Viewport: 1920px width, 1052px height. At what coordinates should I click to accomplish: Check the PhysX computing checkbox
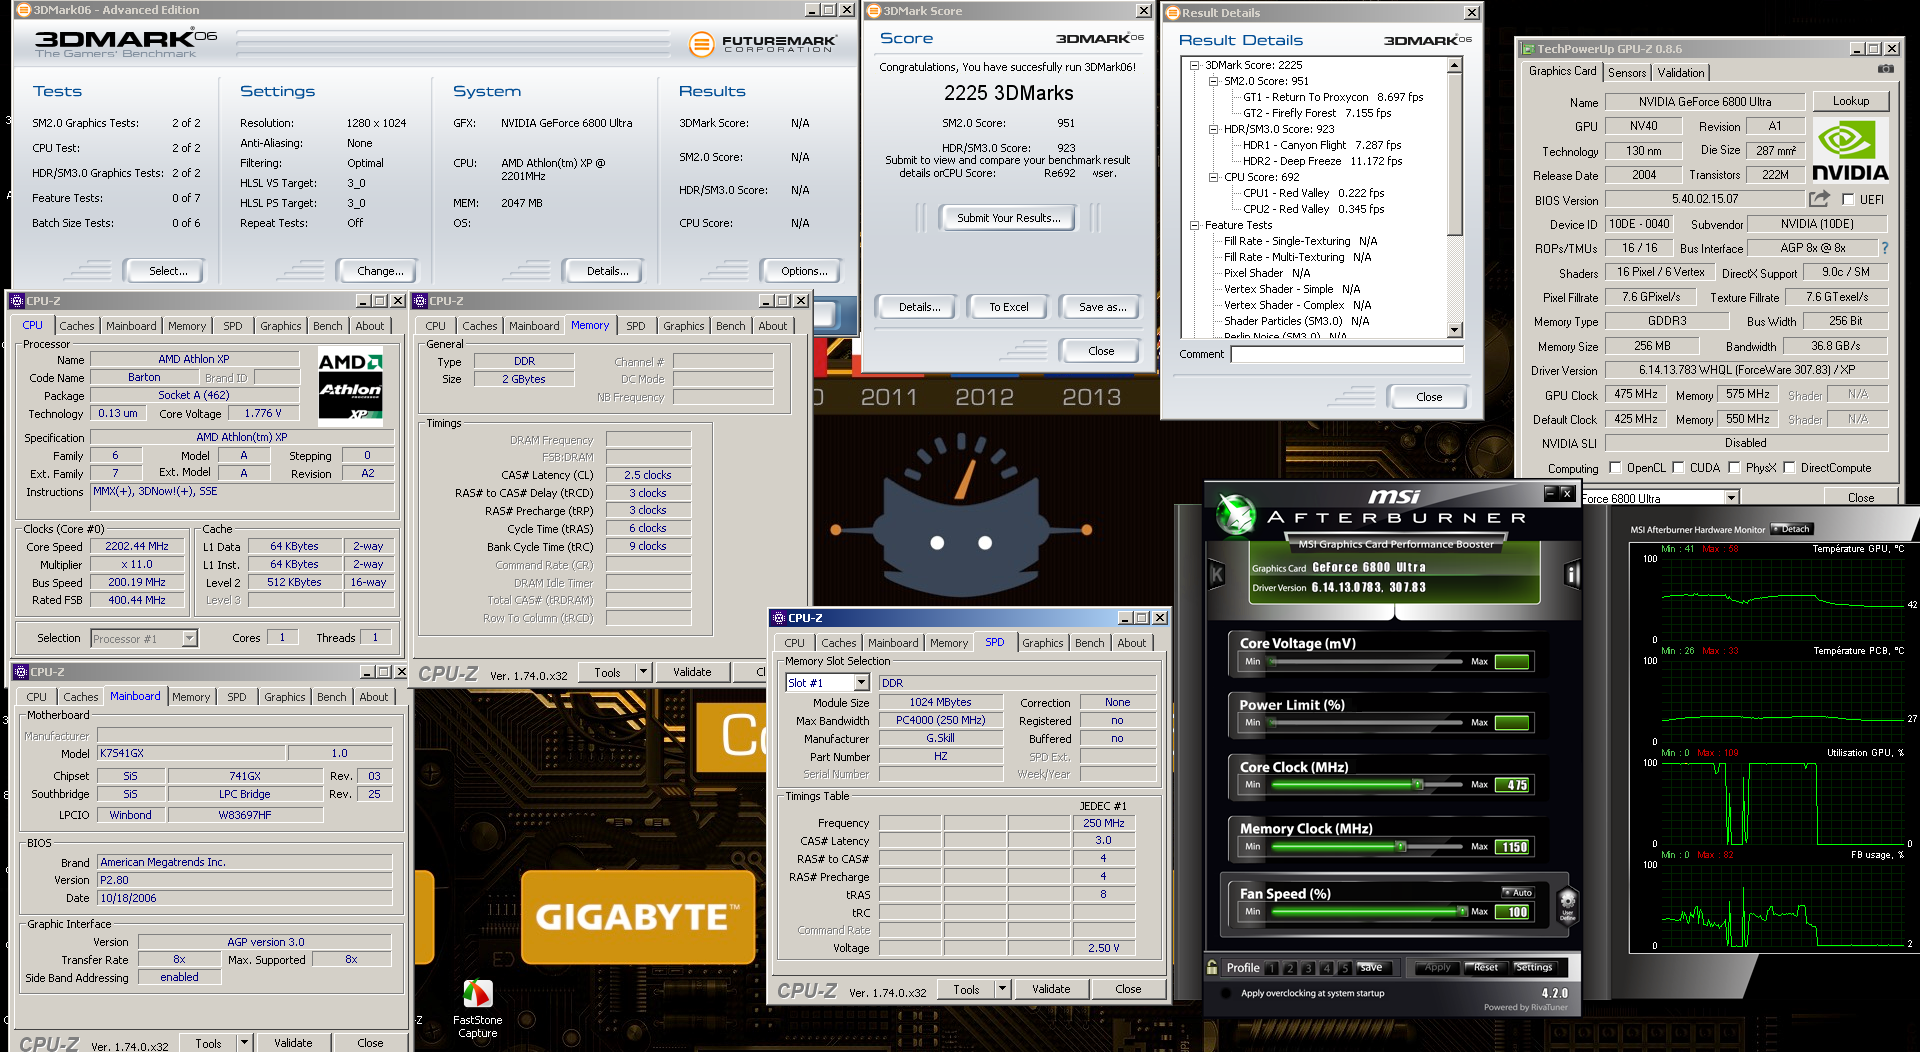(1734, 467)
